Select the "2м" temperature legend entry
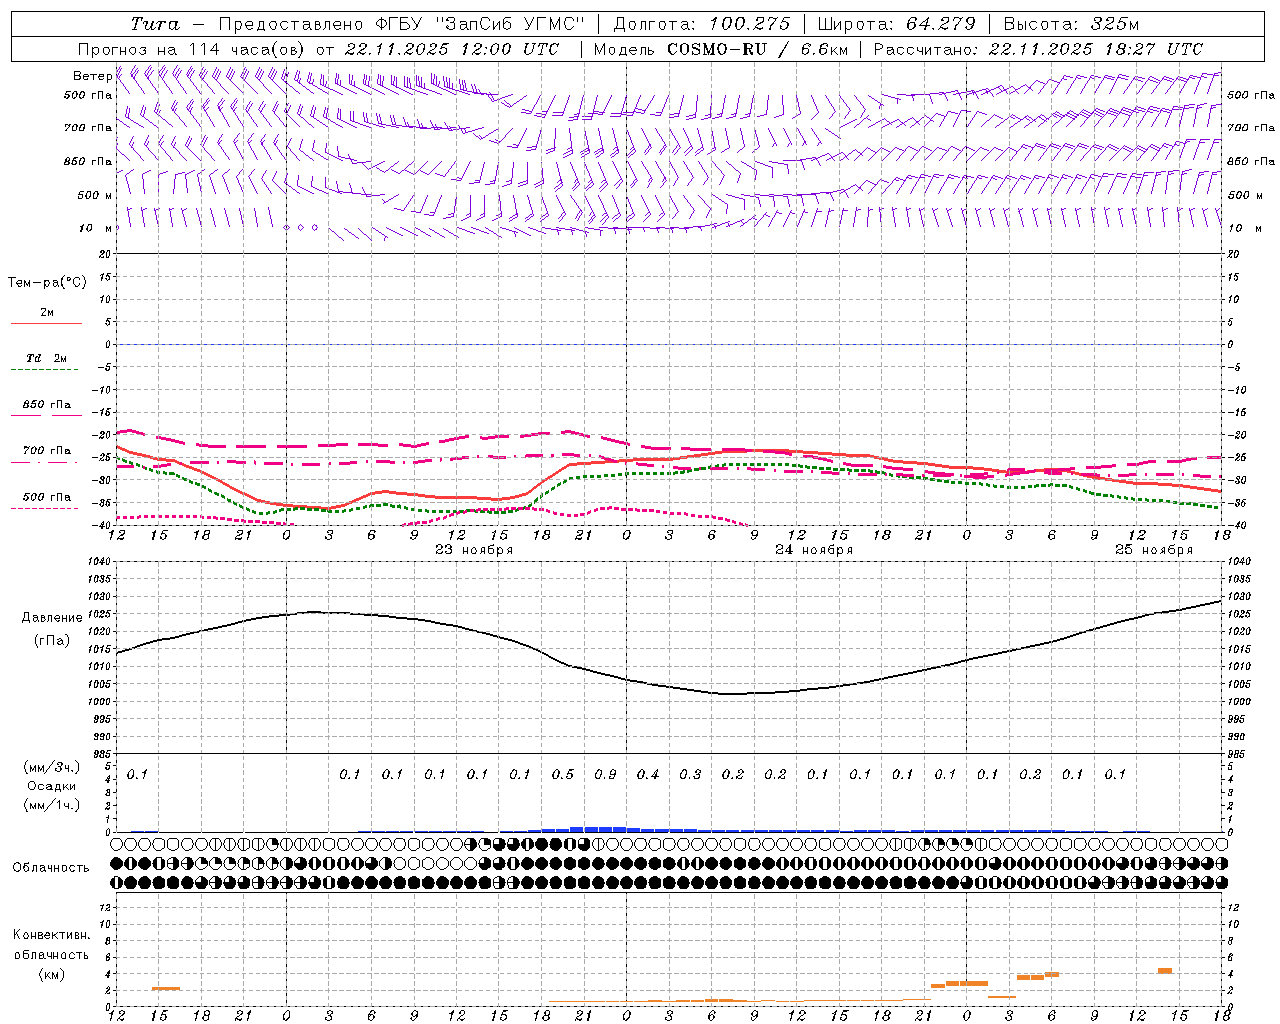Viewport: 1280px width, 1024px height. coord(47,317)
